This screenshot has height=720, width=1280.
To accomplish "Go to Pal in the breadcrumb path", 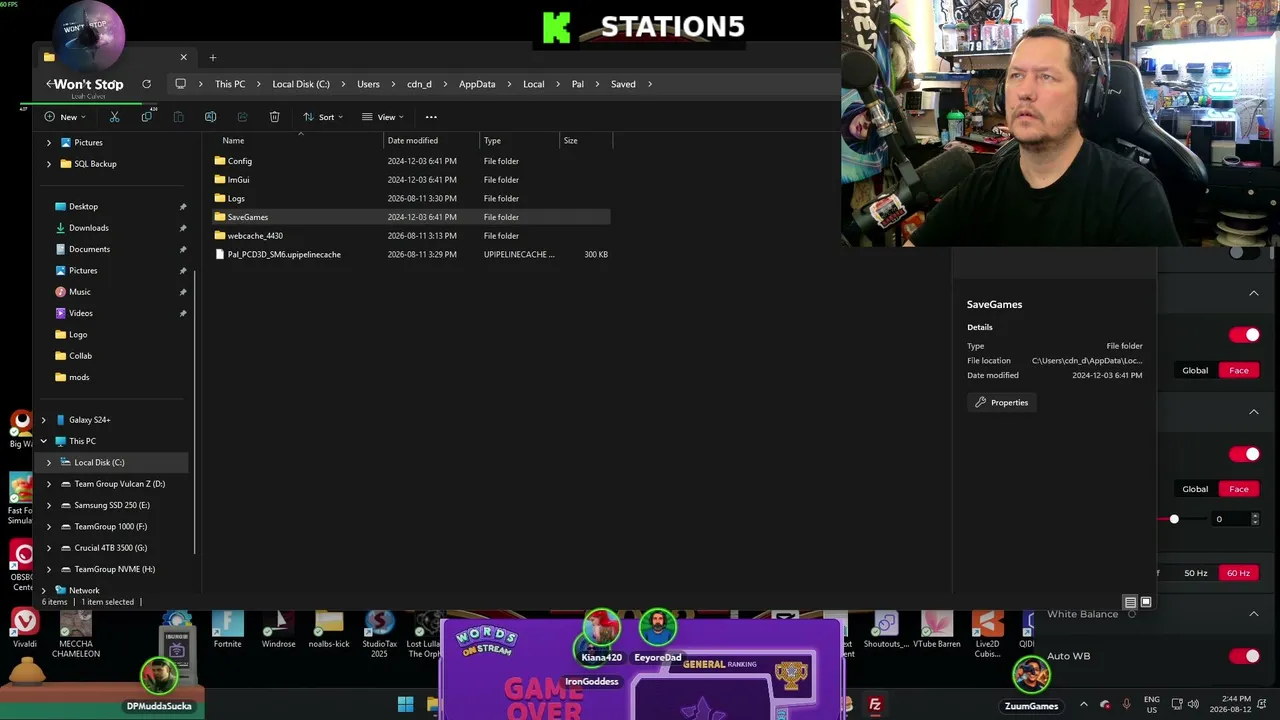I will click(578, 84).
